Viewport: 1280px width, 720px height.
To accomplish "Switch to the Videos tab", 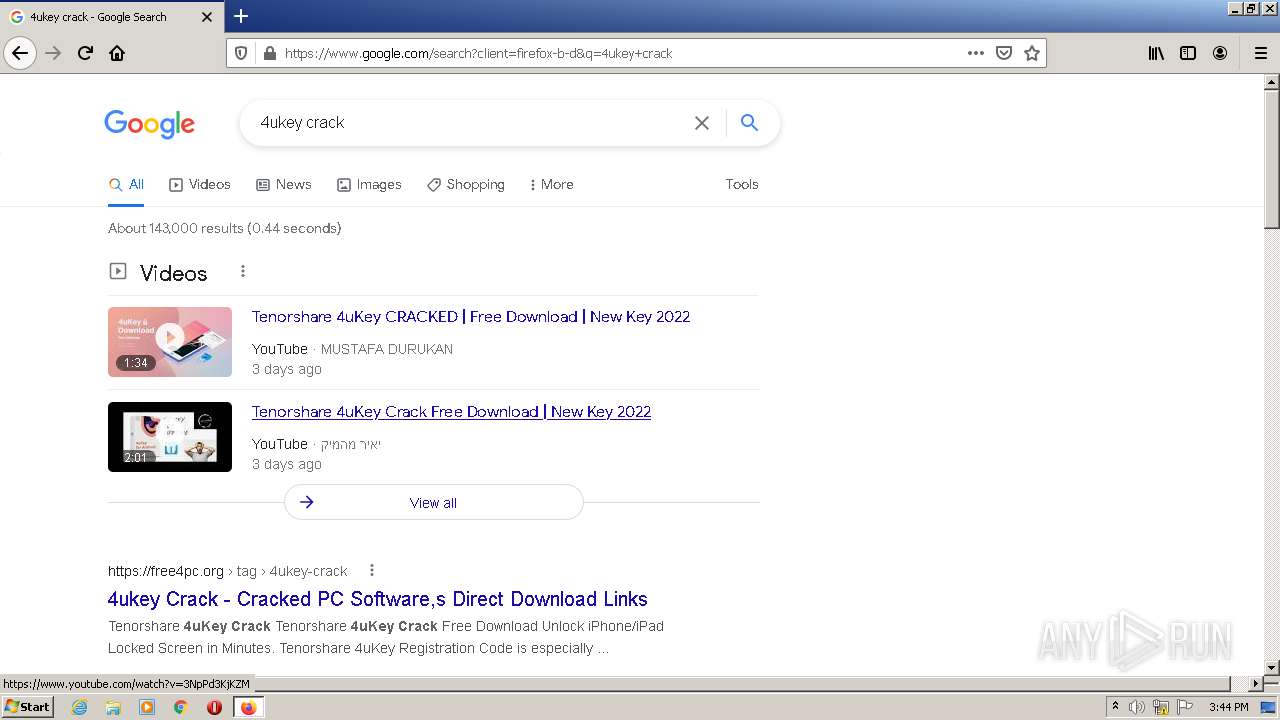I will pyautogui.click(x=200, y=184).
